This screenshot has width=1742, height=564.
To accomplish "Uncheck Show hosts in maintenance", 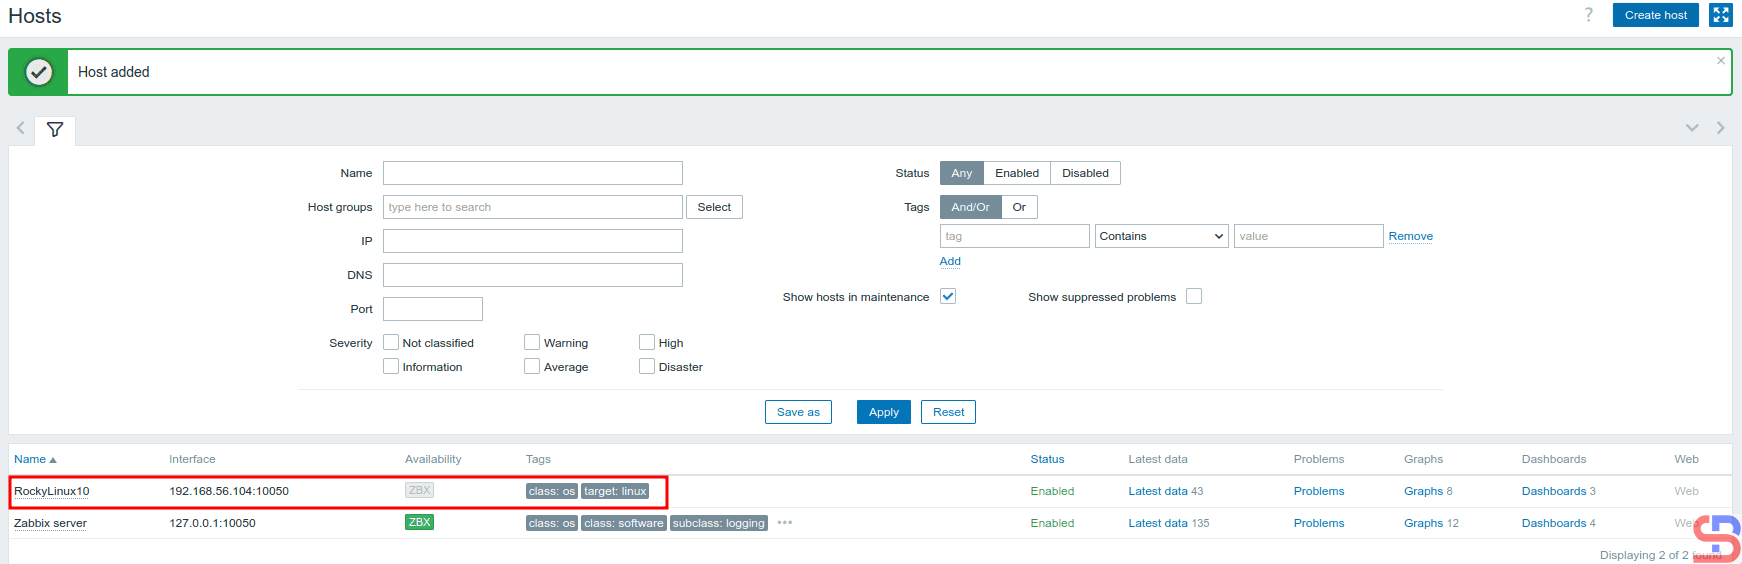I will pos(948,296).
